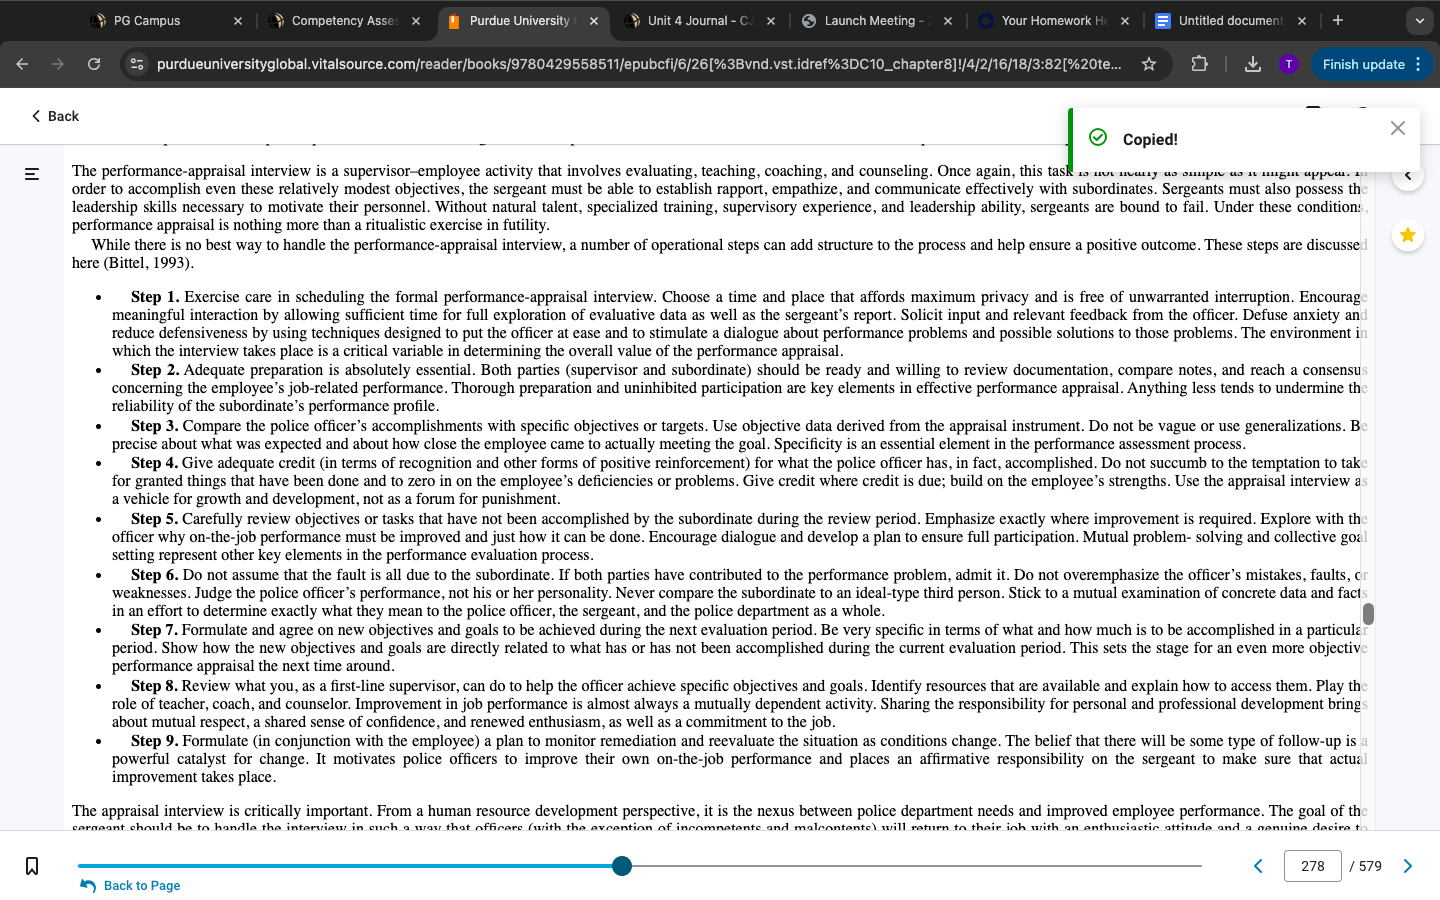Open Chrome three-dot menu beside Finish update
The height and width of the screenshot is (900, 1440).
click(1418, 64)
